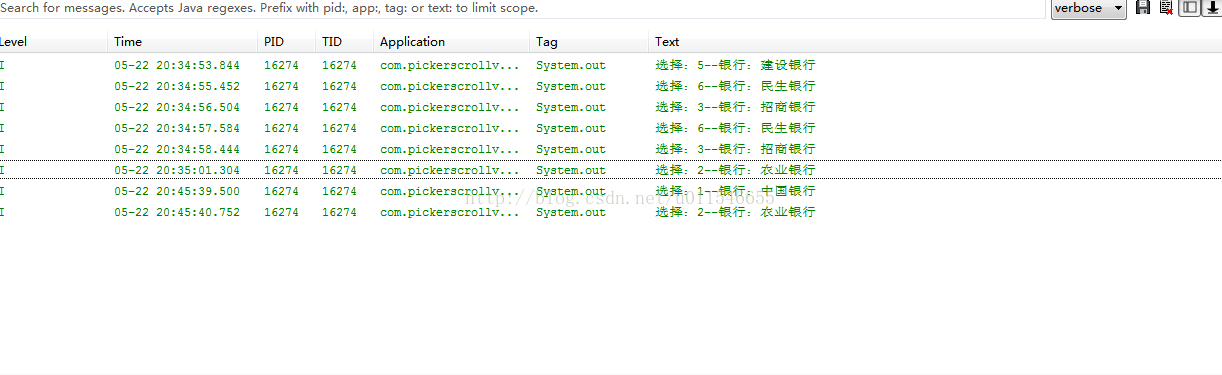Image resolution: width=1222 pixels, height=375 pixels.
Task: Open the verbose log level dropdown
Action: tap(1088, 8)
